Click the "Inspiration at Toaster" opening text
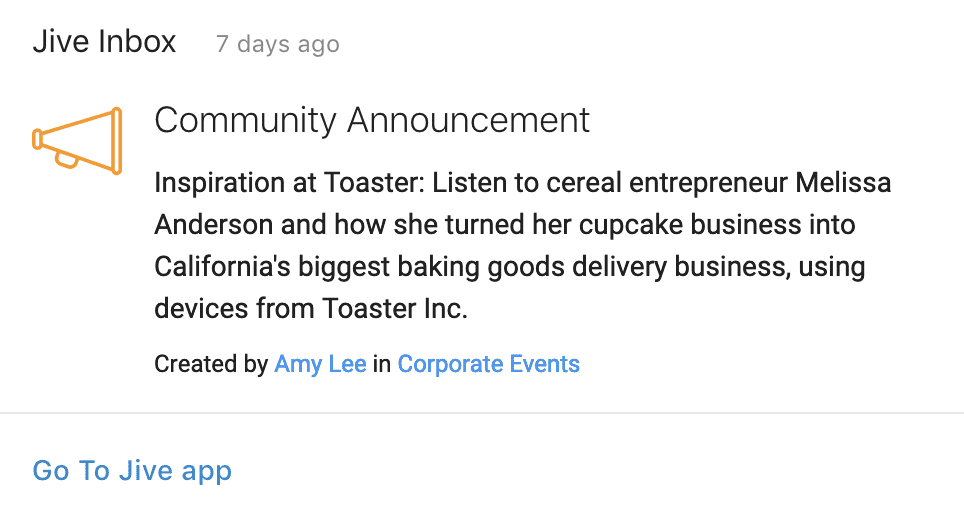The image size is (964, 526). coord(290,183)
